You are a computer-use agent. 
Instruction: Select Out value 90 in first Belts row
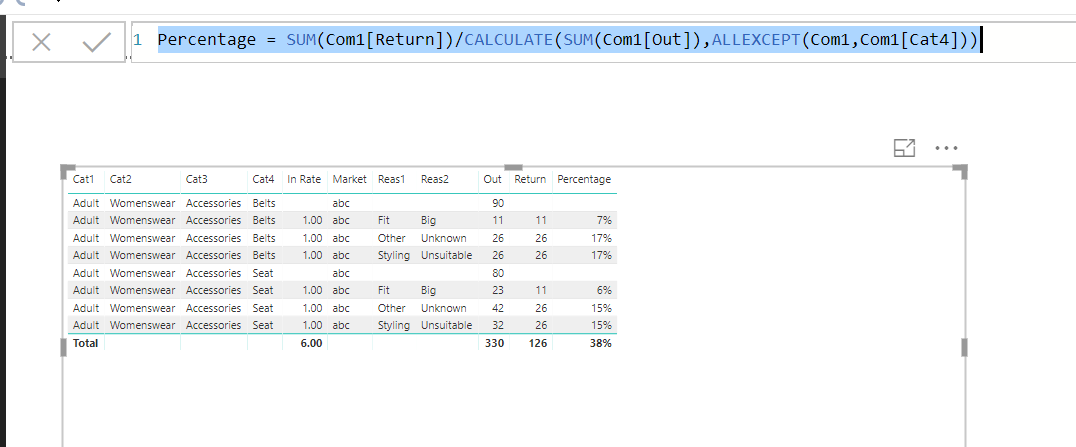(498, 203)
